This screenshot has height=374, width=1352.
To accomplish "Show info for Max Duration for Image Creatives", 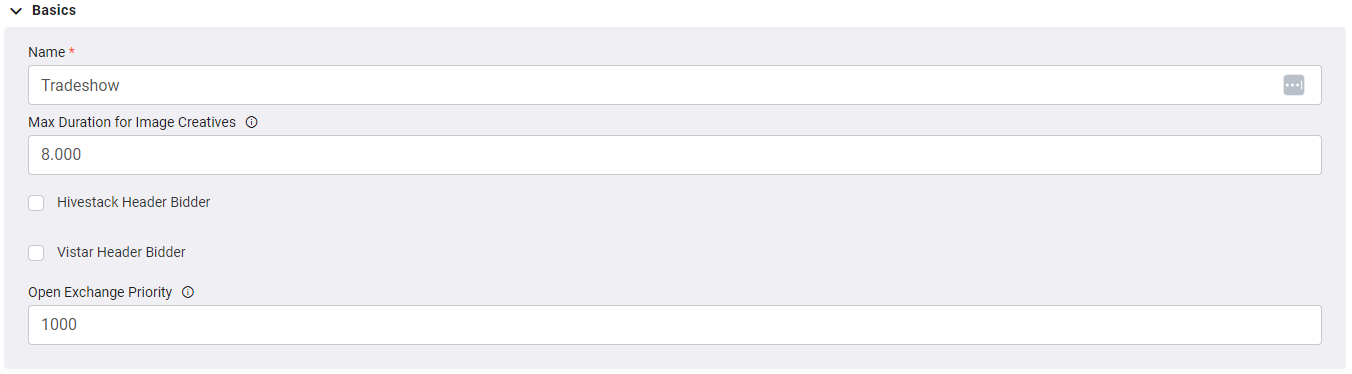I will [252, 122].
